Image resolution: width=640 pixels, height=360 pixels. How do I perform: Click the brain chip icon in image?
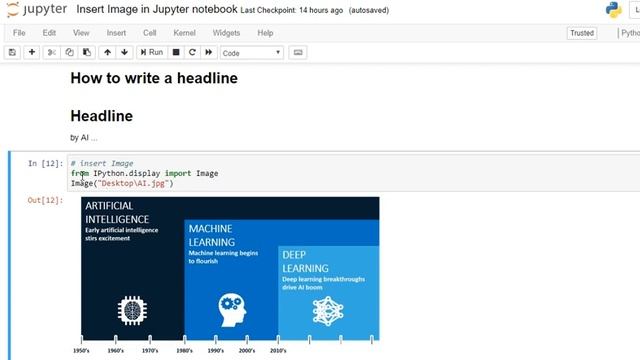pos(132,311)
